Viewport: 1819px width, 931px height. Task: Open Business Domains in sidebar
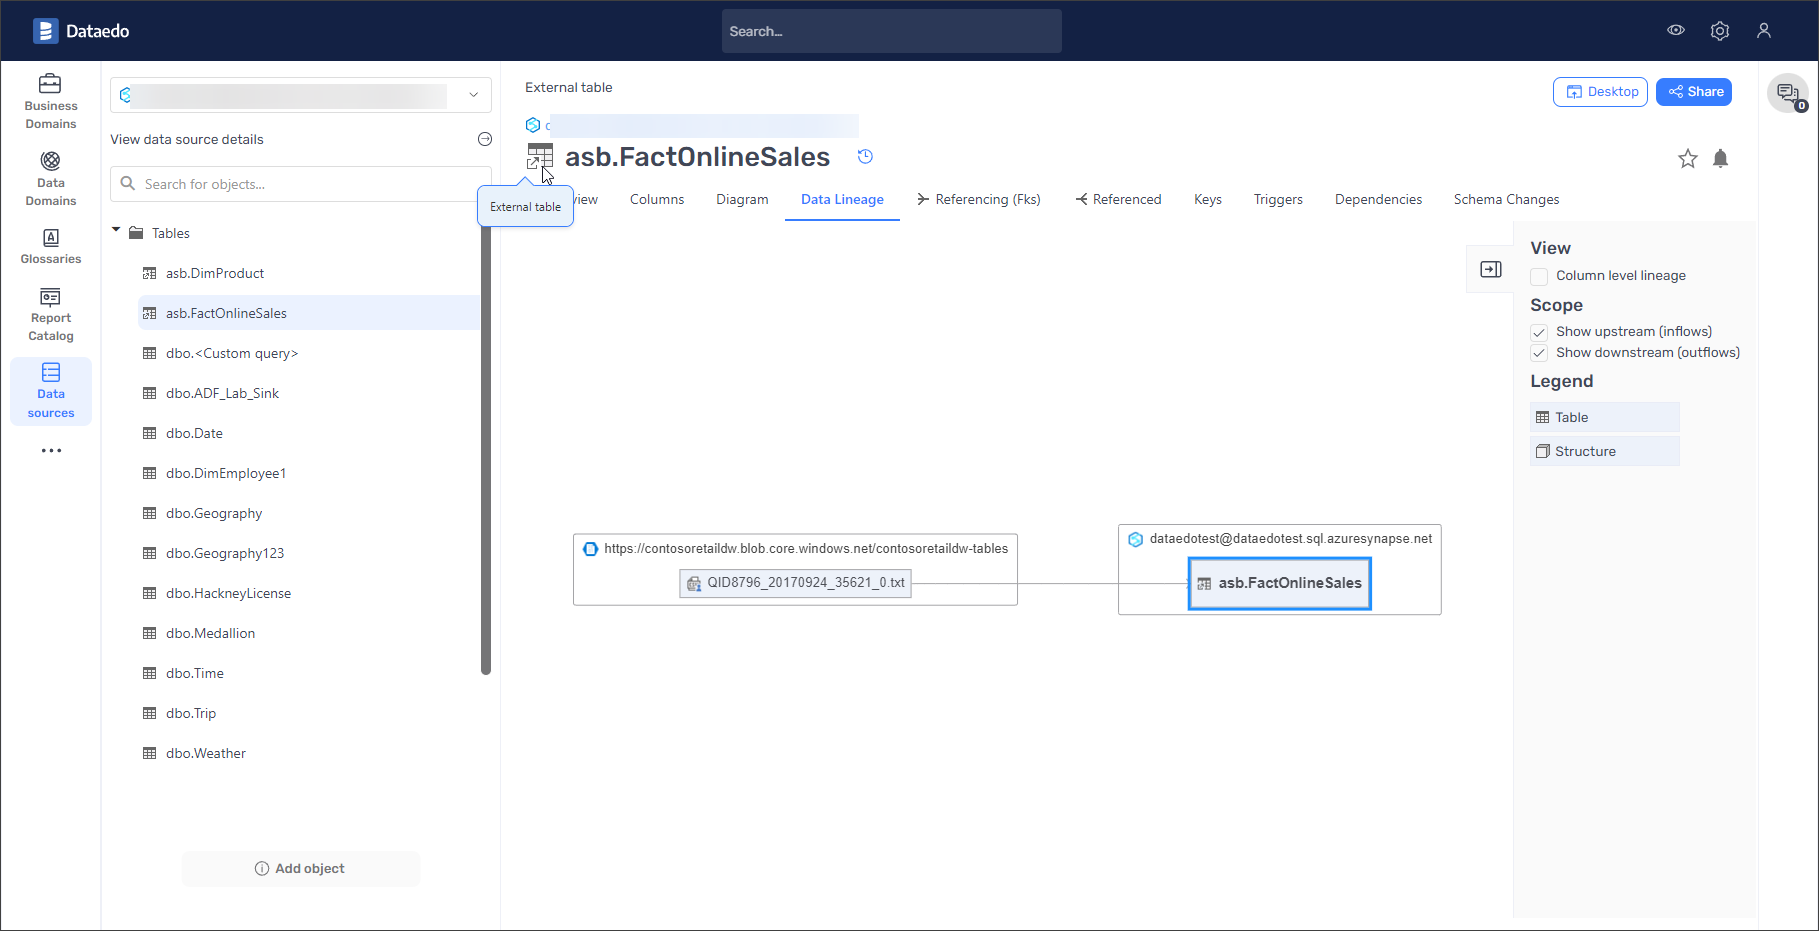(51, 101)
